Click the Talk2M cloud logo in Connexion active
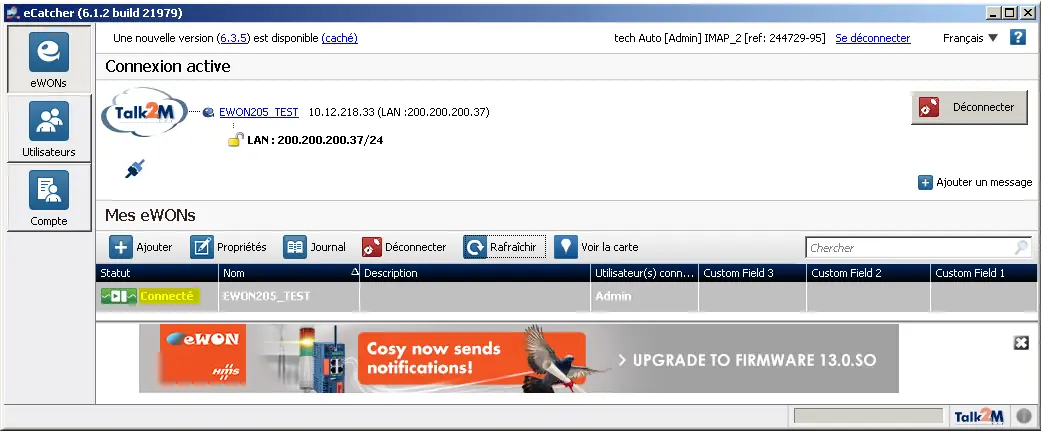This screenshot has height=431, width=1041. click(144, 112)
